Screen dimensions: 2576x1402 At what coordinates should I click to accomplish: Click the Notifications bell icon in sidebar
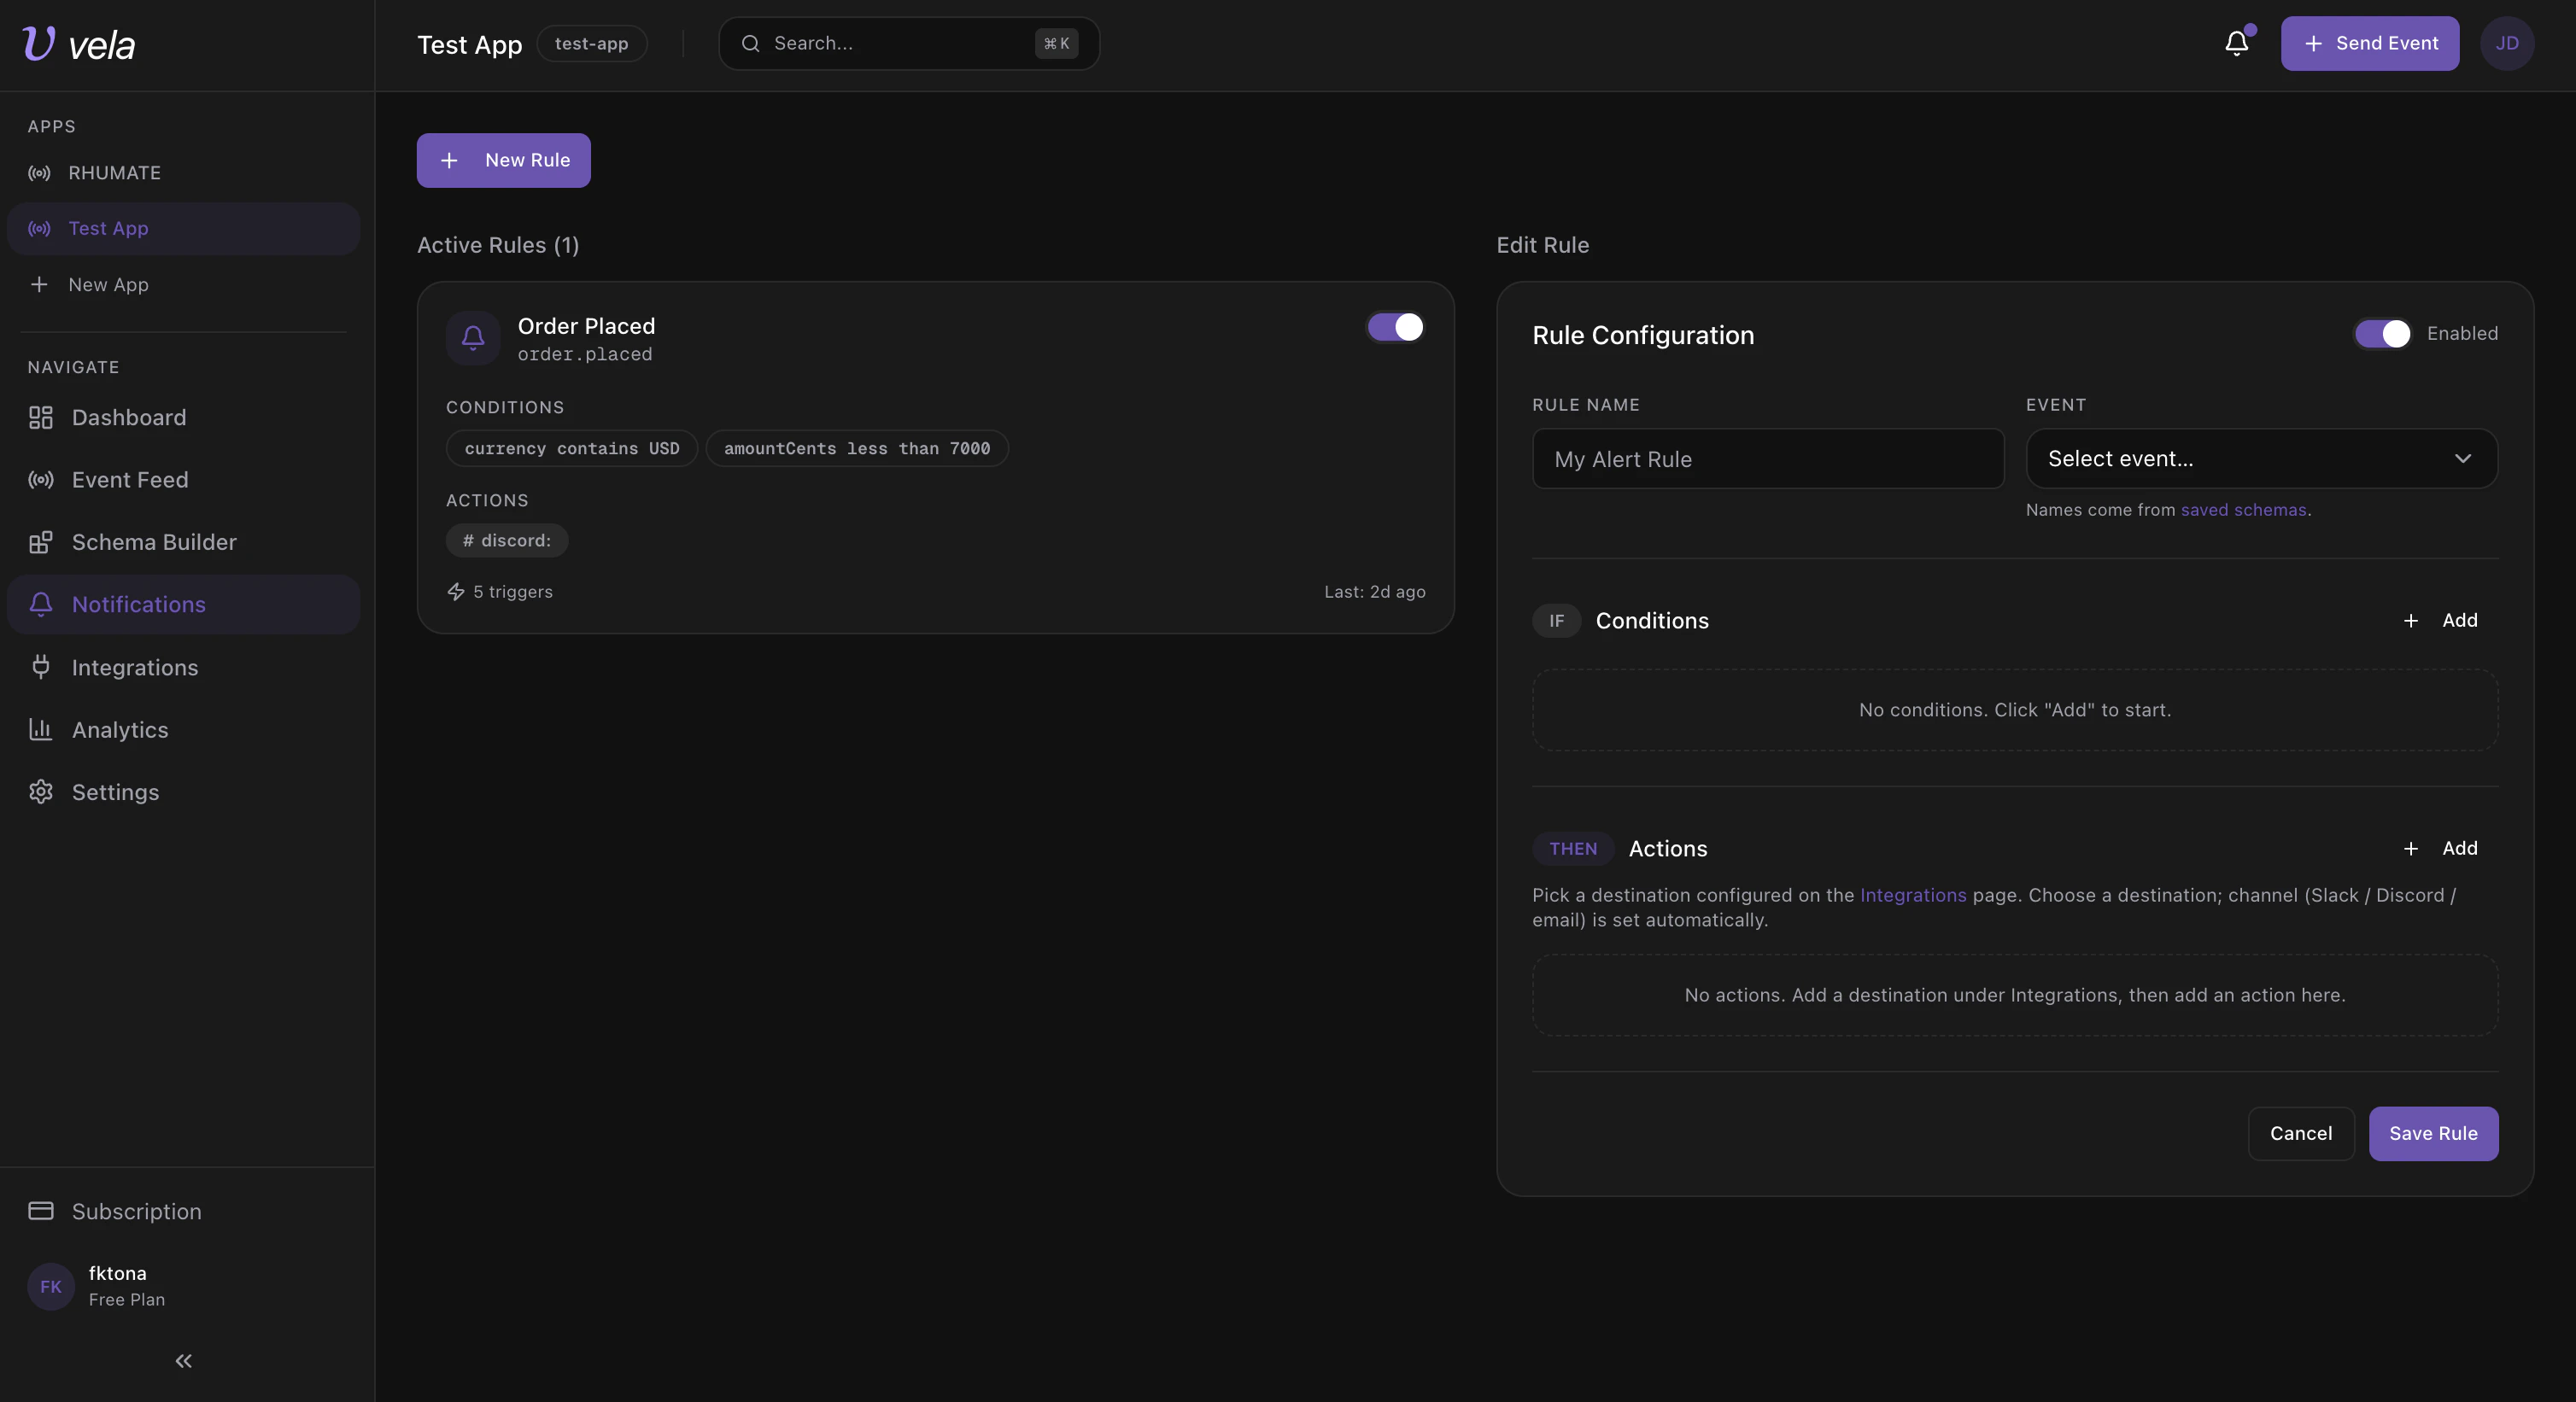click(x=40, y=604)
